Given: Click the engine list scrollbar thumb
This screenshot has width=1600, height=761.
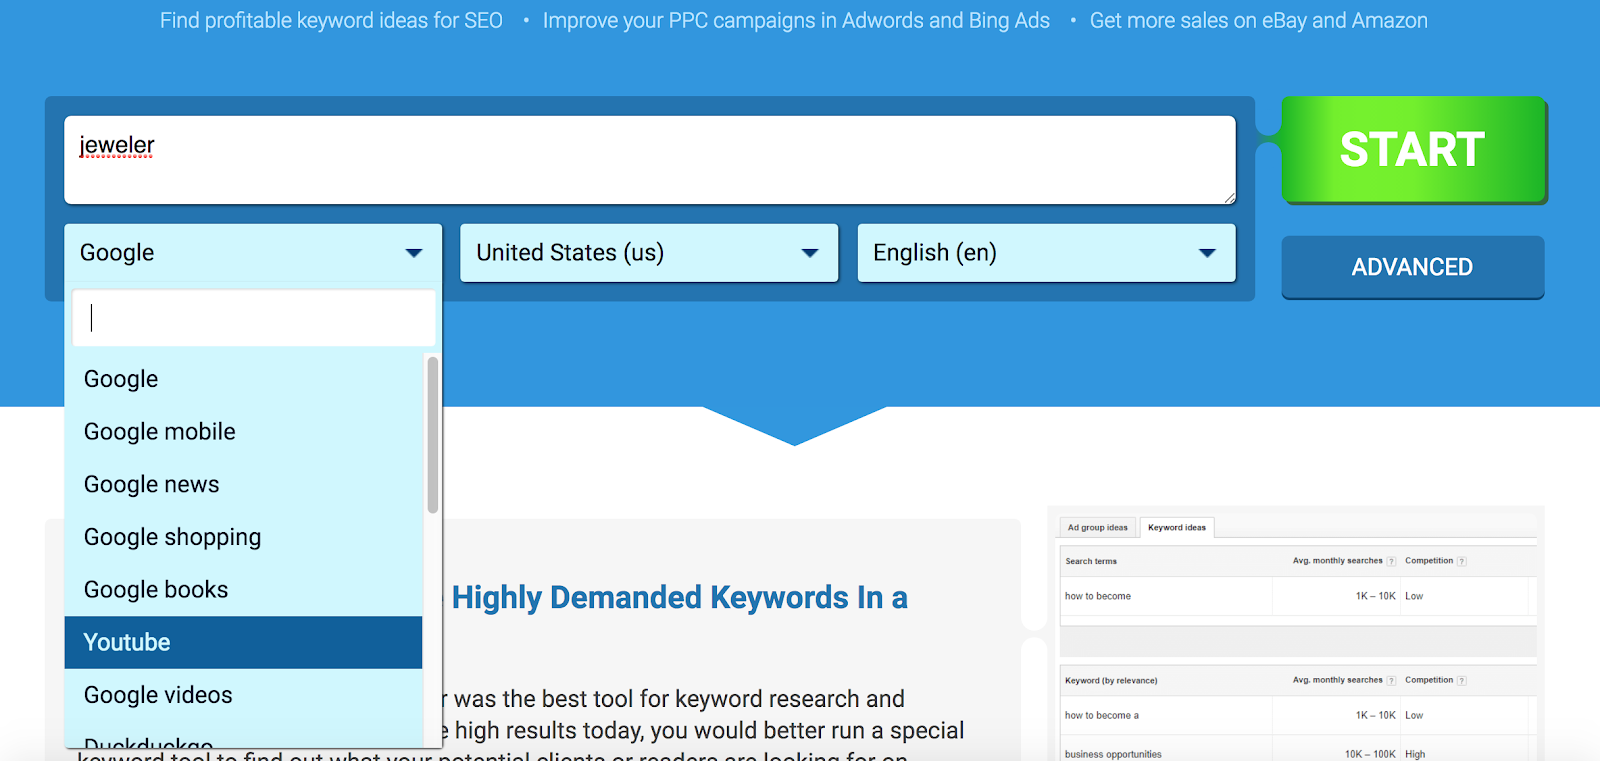Looking at the screenshot, I should [x=433, y=435].
